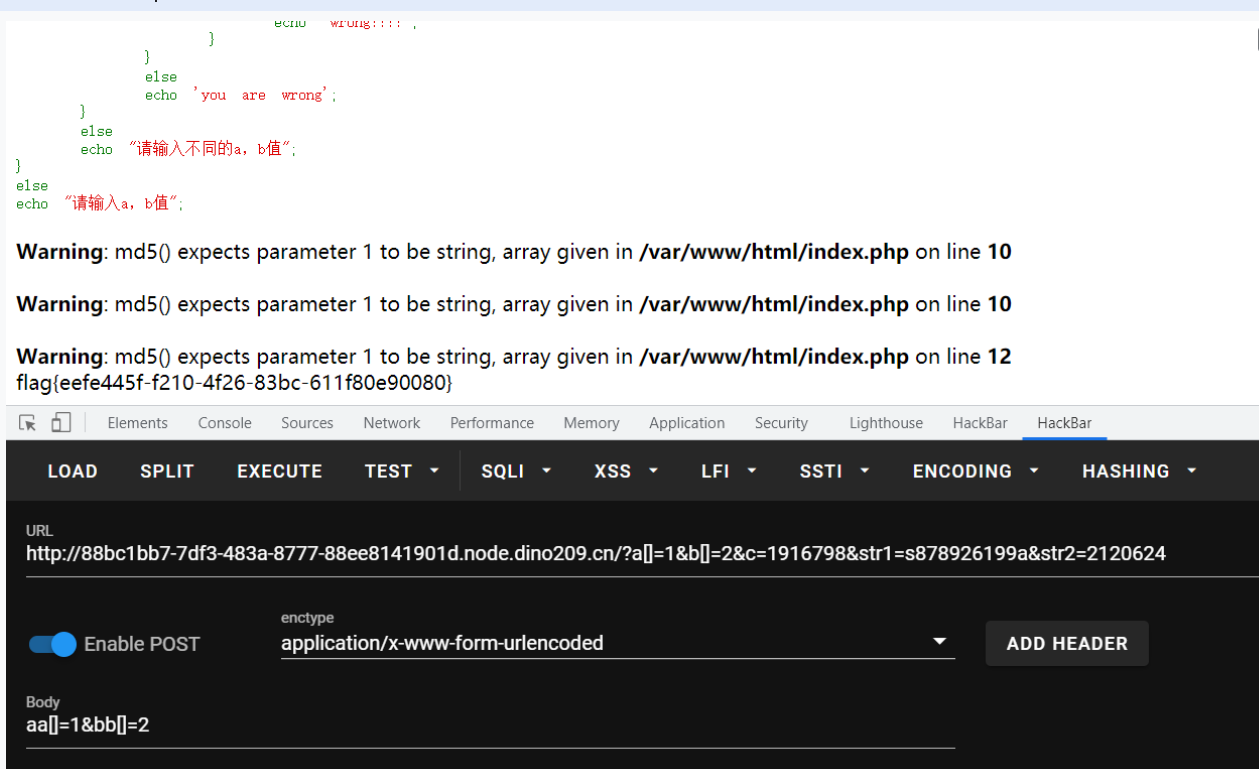Switch to the Network tab
The height and width of the screenshot is (769, 1259).
392,423
